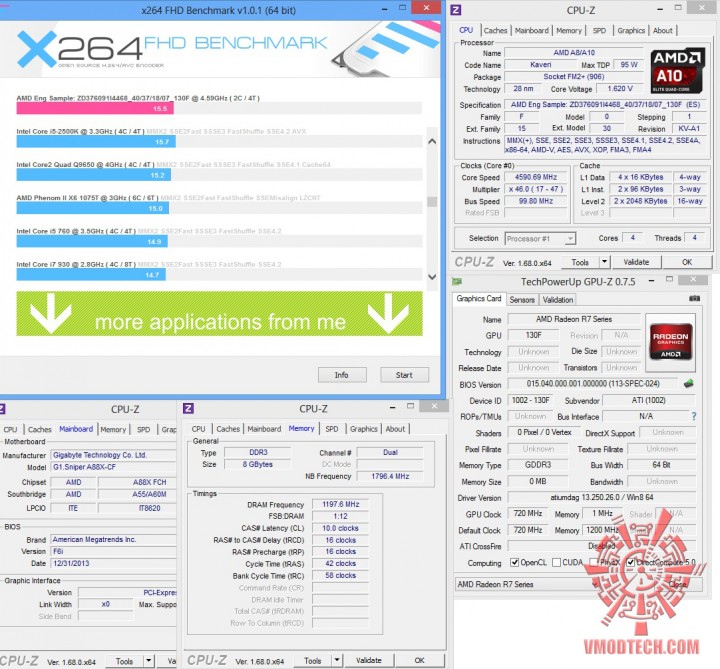Image resolution: width=720 pixels, height=669 pixels.
Task: Select Graphics Card tab in GPU-Z
Action: pyautogui.click(x=479, y=298)
